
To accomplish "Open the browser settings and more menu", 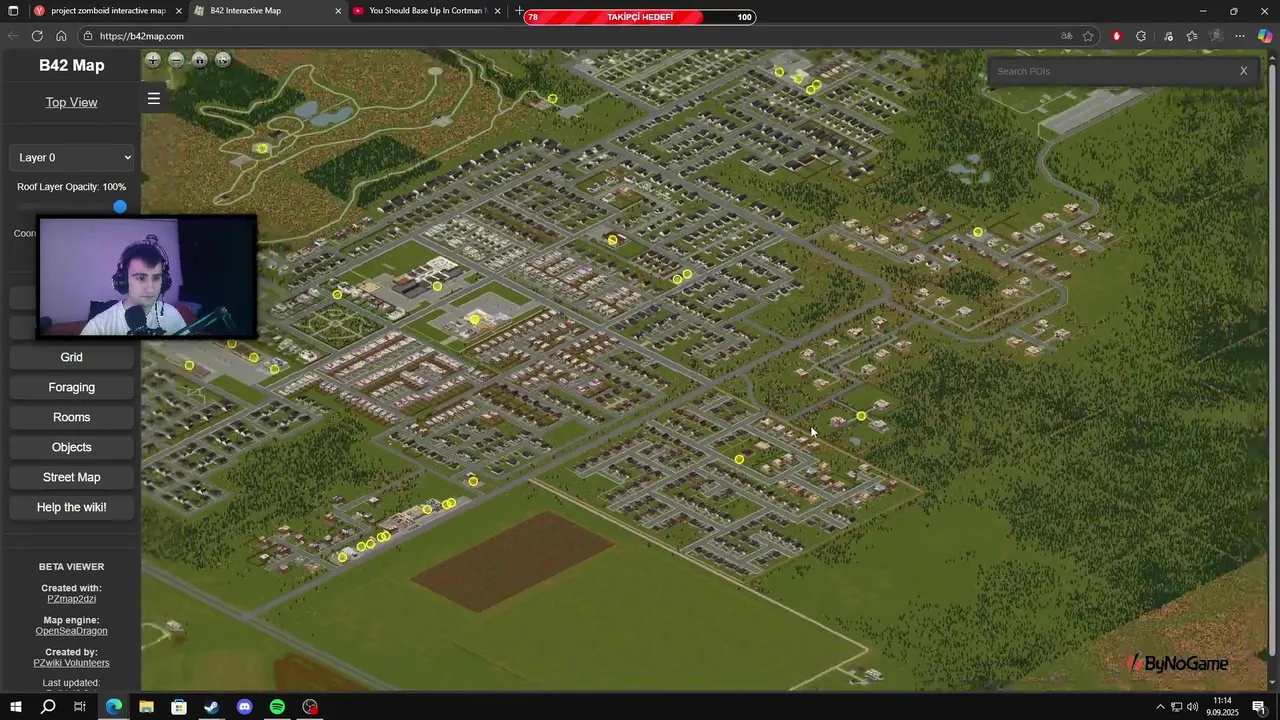I will click(1240, 36).
